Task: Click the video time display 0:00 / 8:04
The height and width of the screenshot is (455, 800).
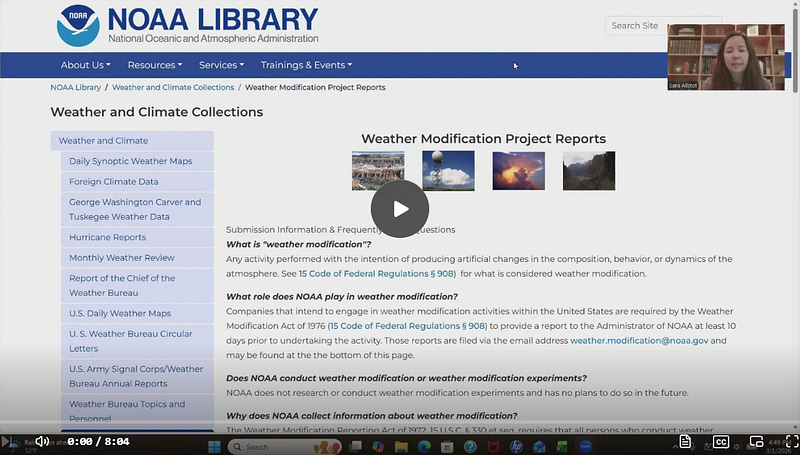Action: 98,442
